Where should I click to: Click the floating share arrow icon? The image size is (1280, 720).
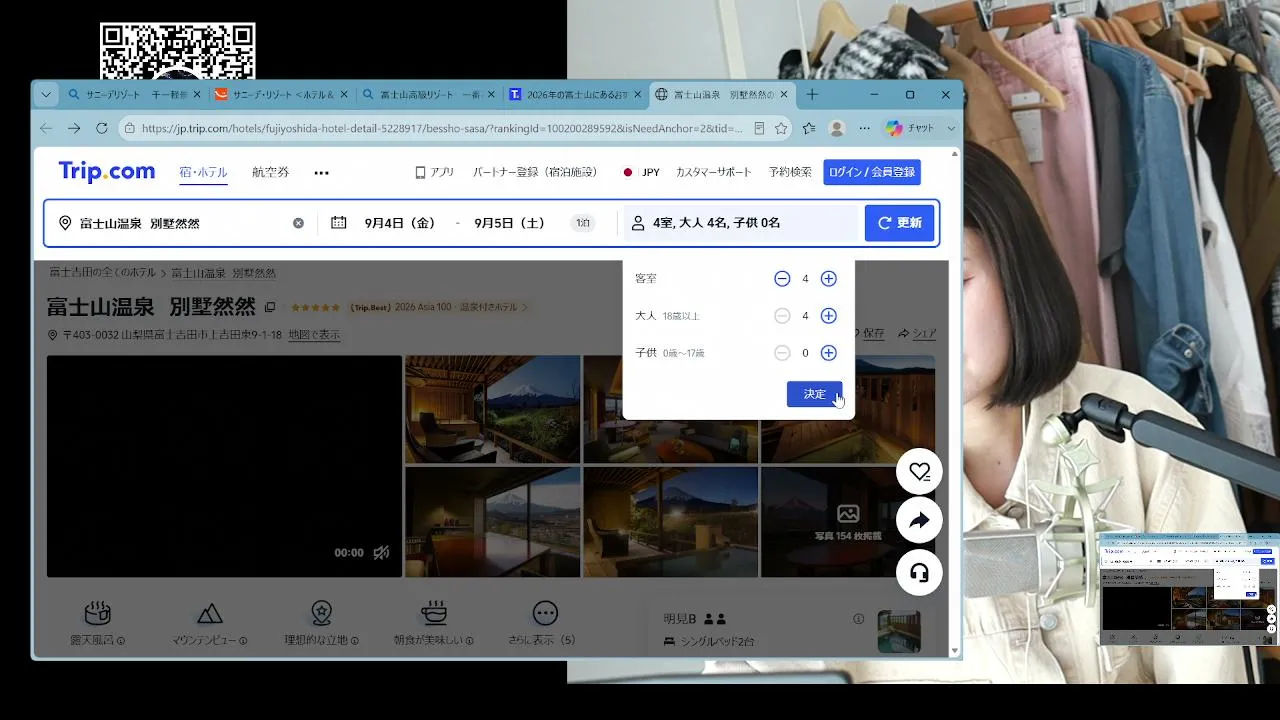tap(919, 520)
